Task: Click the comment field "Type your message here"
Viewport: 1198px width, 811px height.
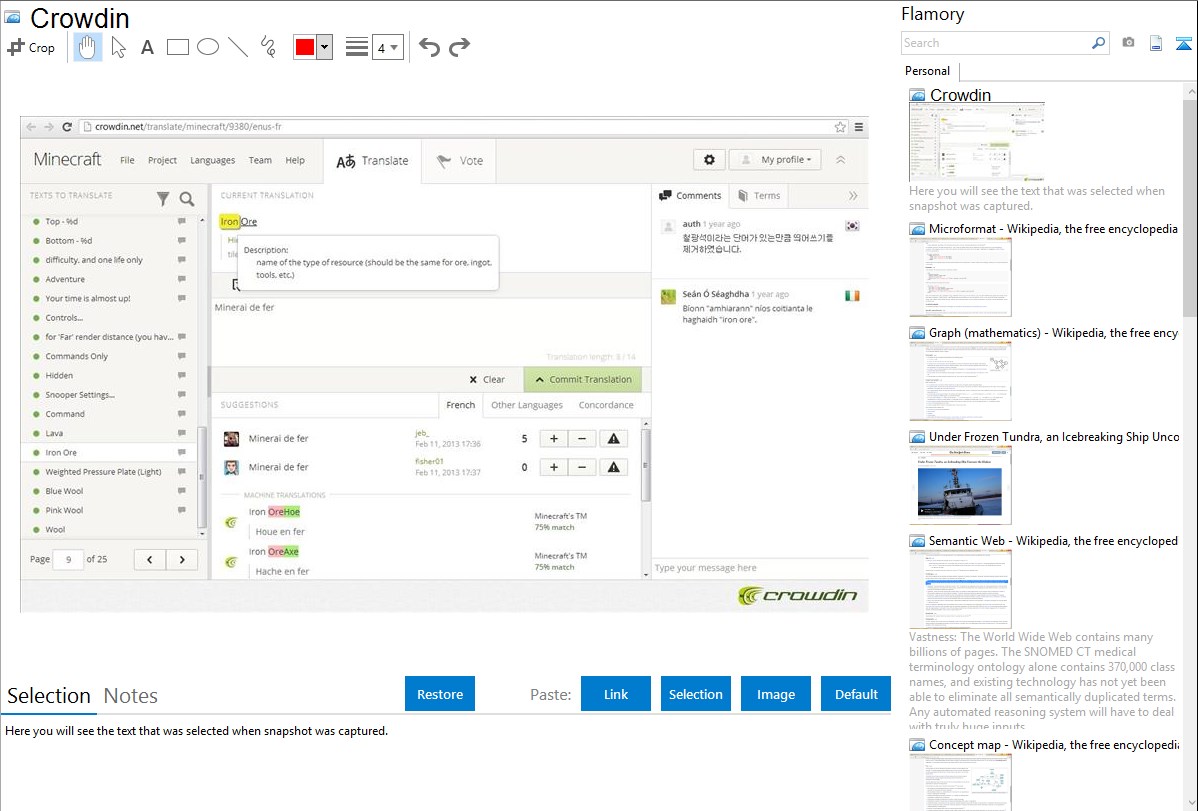Action: (x=760, y=568)
